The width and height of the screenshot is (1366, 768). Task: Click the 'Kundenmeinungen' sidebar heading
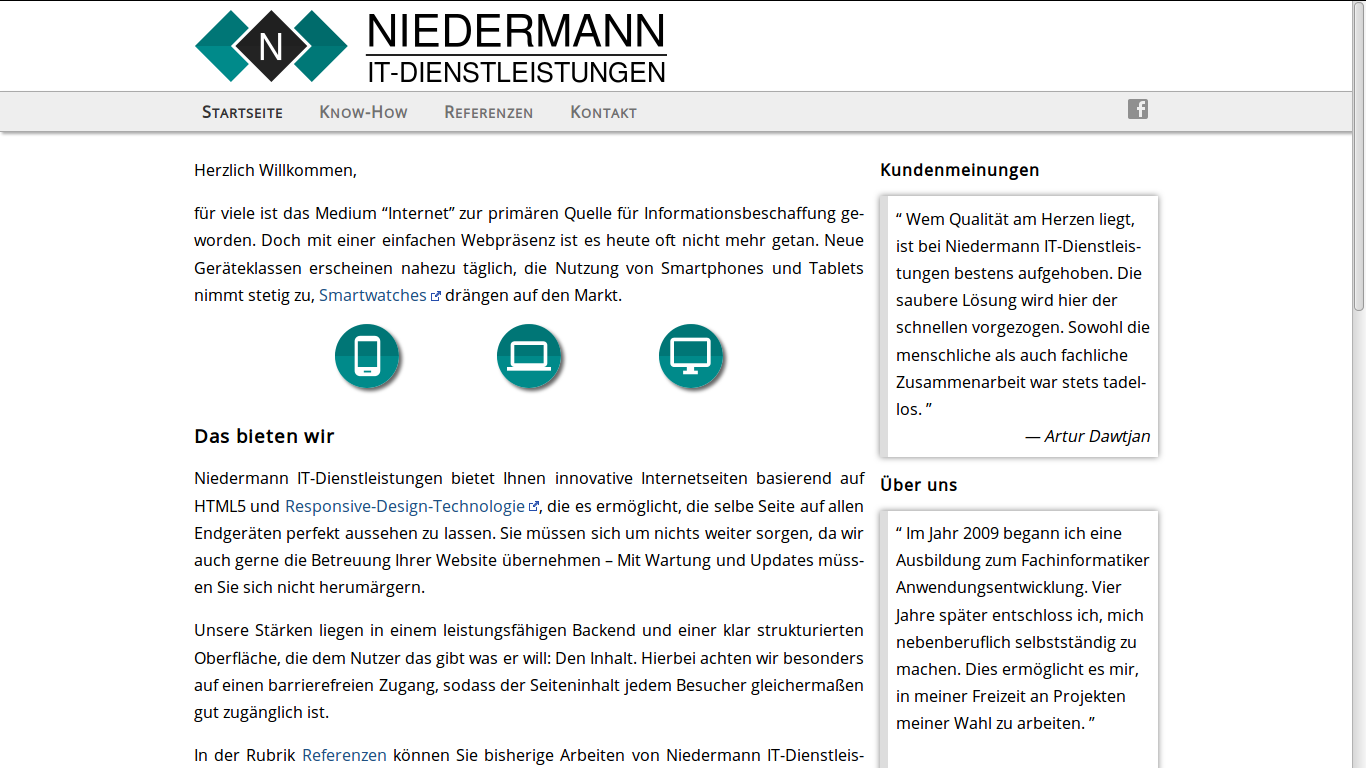[x=959, y=170]
